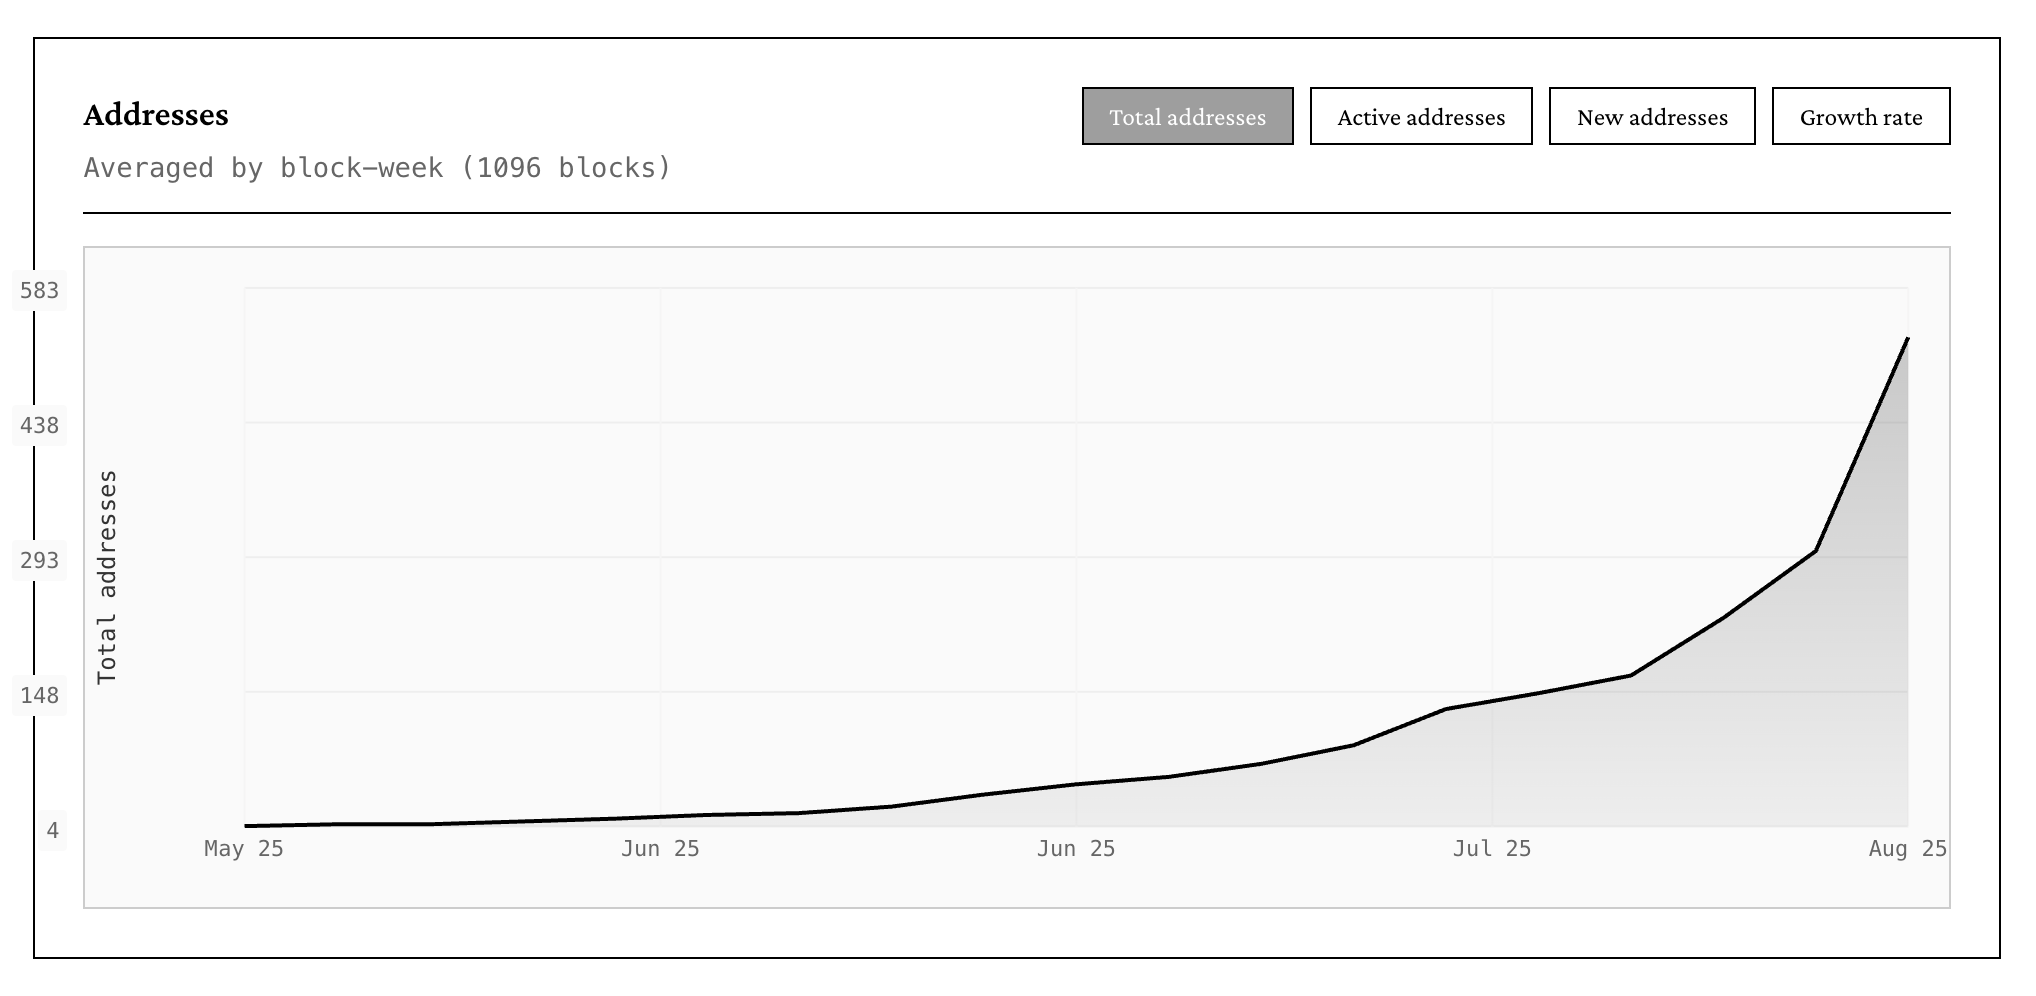Click the rotated Total addresses axis title
Image resolution: width=2036 pixels, height=996 pixels.
(x=107, y=577)
